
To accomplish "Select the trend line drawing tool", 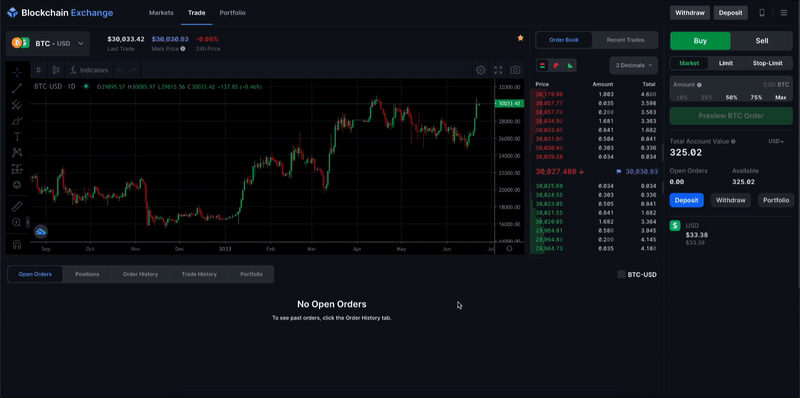I will point(17,88).
